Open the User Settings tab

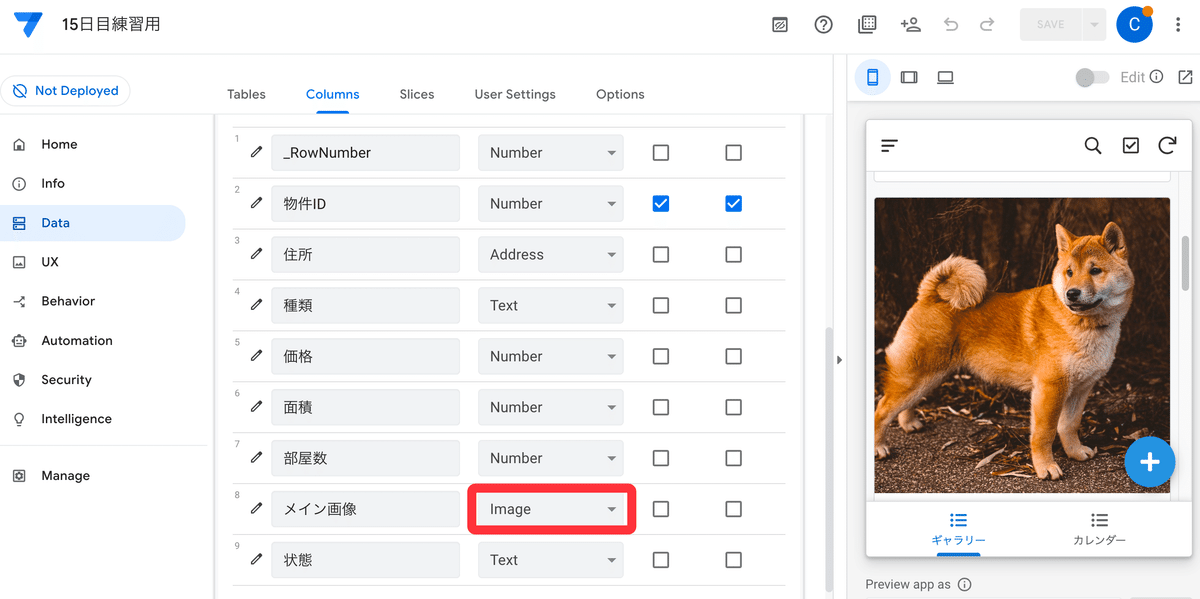coord(514,94)
